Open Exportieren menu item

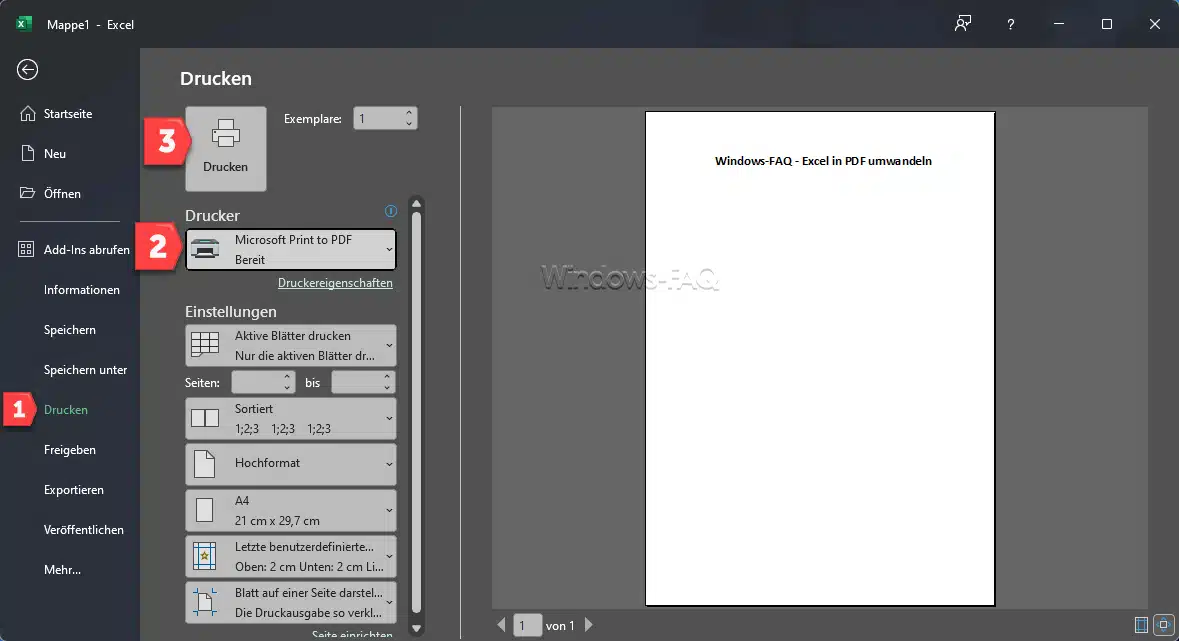pyautogui.click(x=73, y=490)
